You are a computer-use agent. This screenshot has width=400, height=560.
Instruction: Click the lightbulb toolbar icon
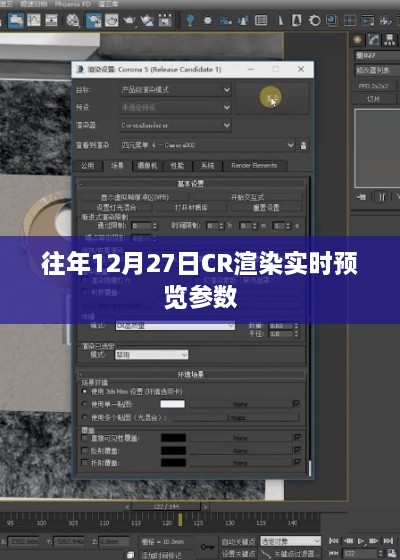190,20
